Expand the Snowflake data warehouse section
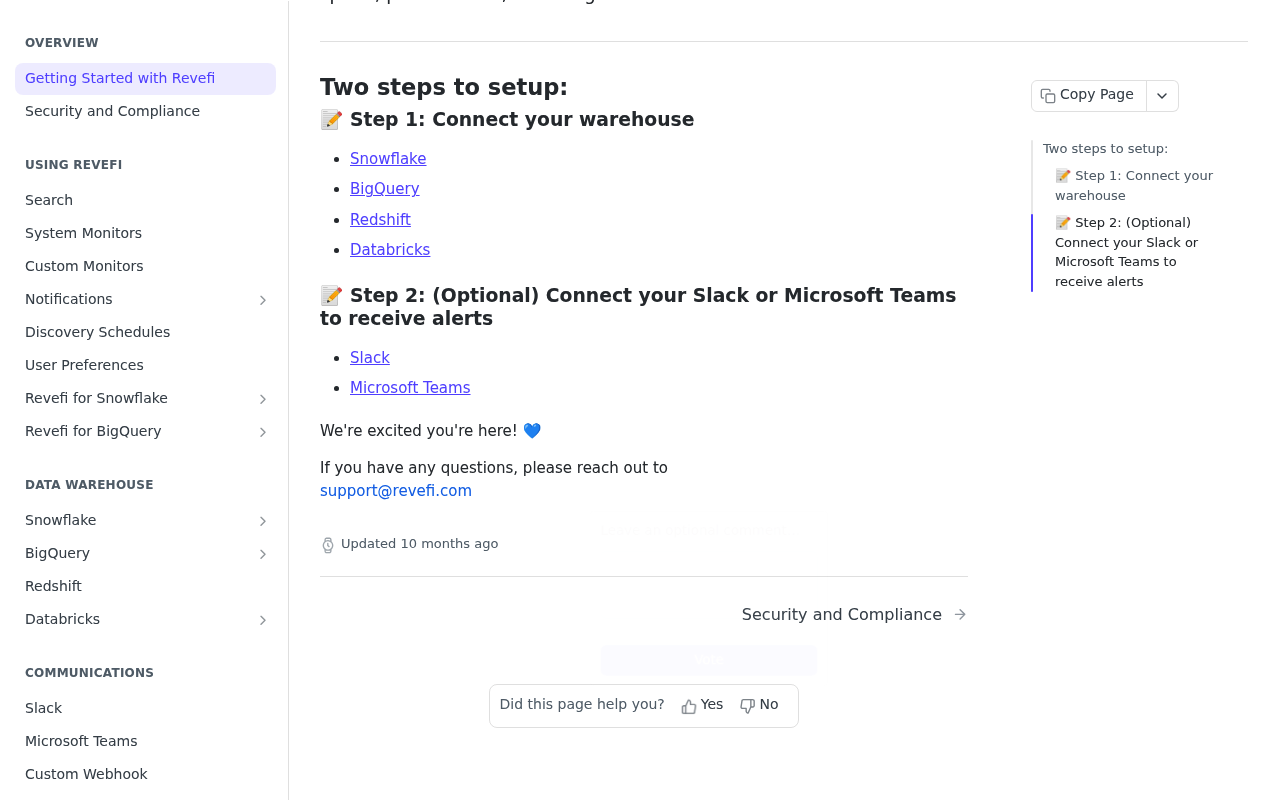The height and width of the screenshot is (800, 1280). tap(263, 521)
